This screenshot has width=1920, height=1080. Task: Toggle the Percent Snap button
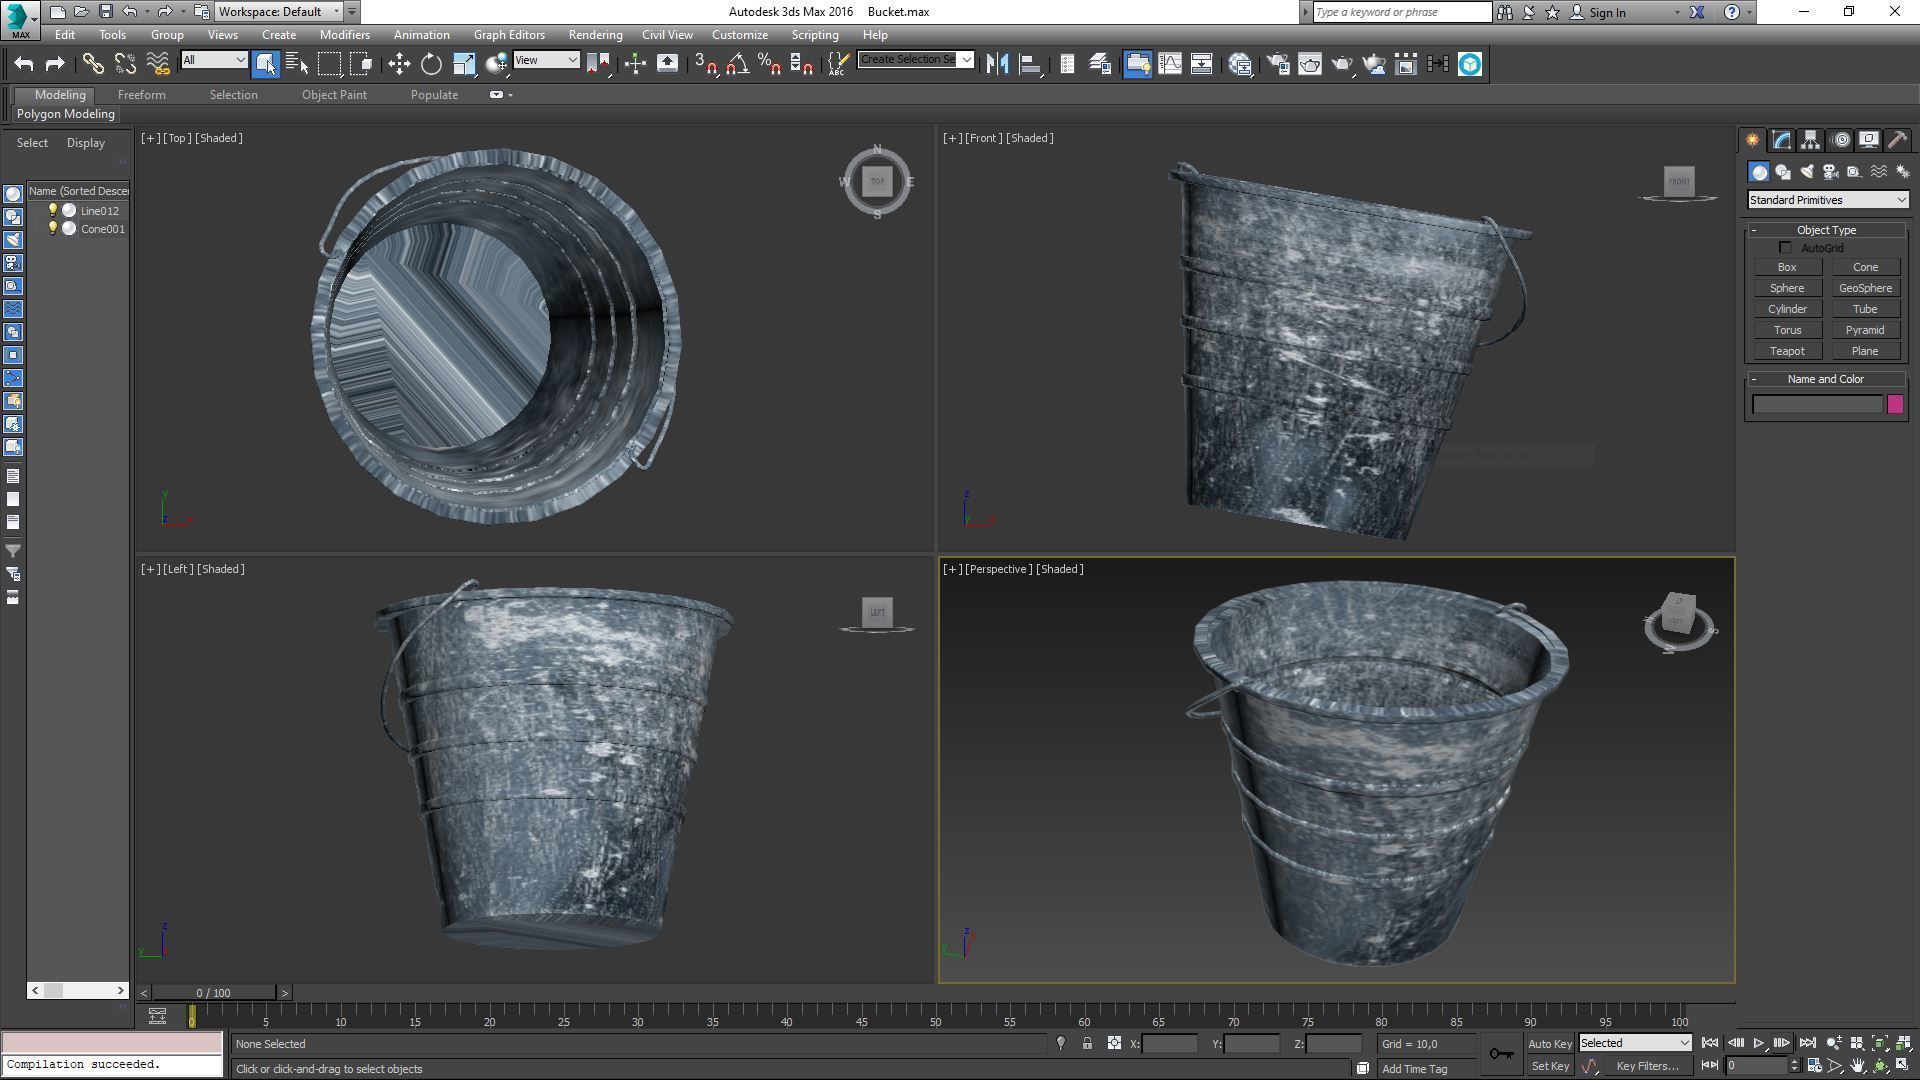pos(770,64)
